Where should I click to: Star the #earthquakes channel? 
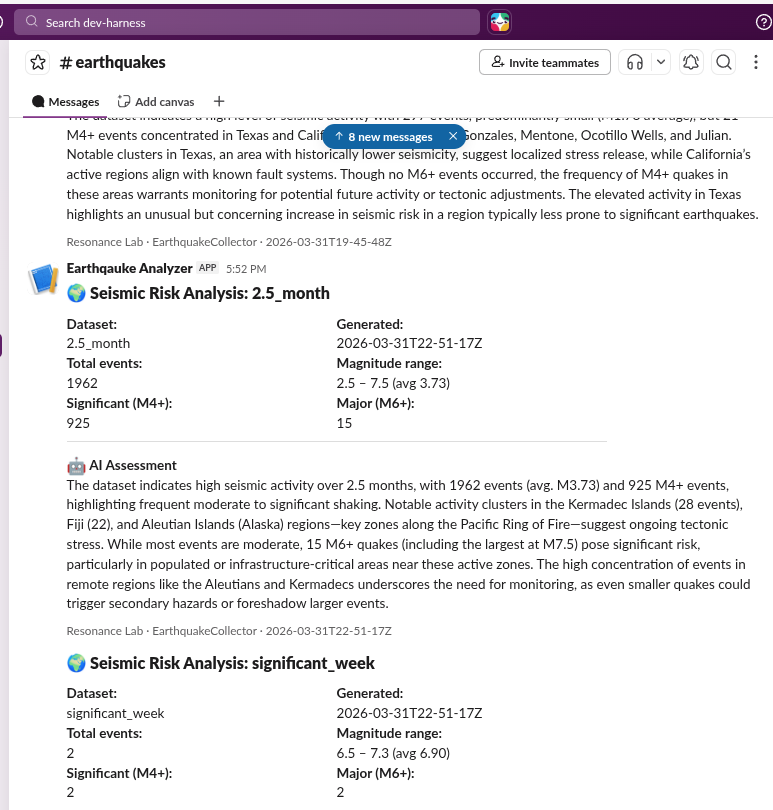pos(38,63)
